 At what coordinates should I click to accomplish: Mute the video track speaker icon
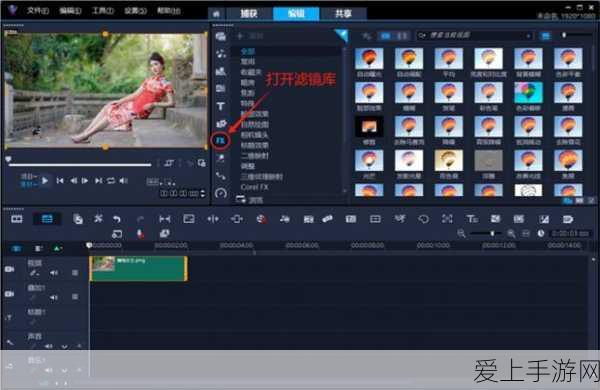tap(54, 273)
